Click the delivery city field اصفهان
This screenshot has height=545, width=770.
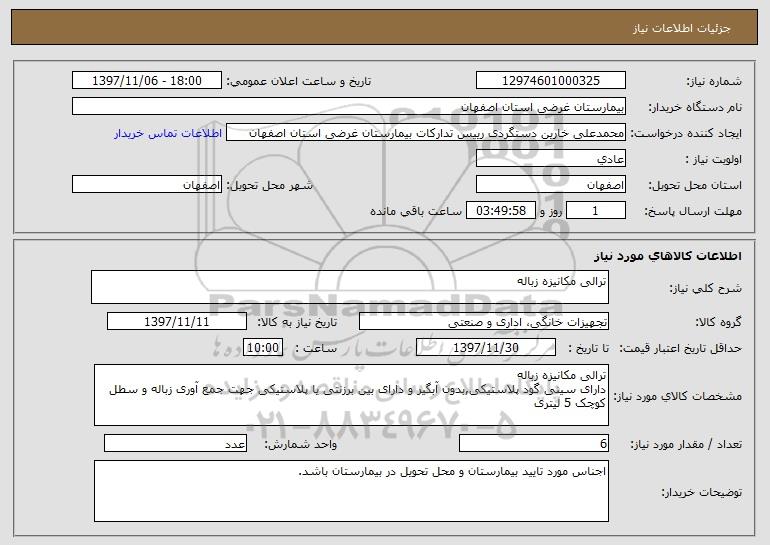(x=147, y=185)
